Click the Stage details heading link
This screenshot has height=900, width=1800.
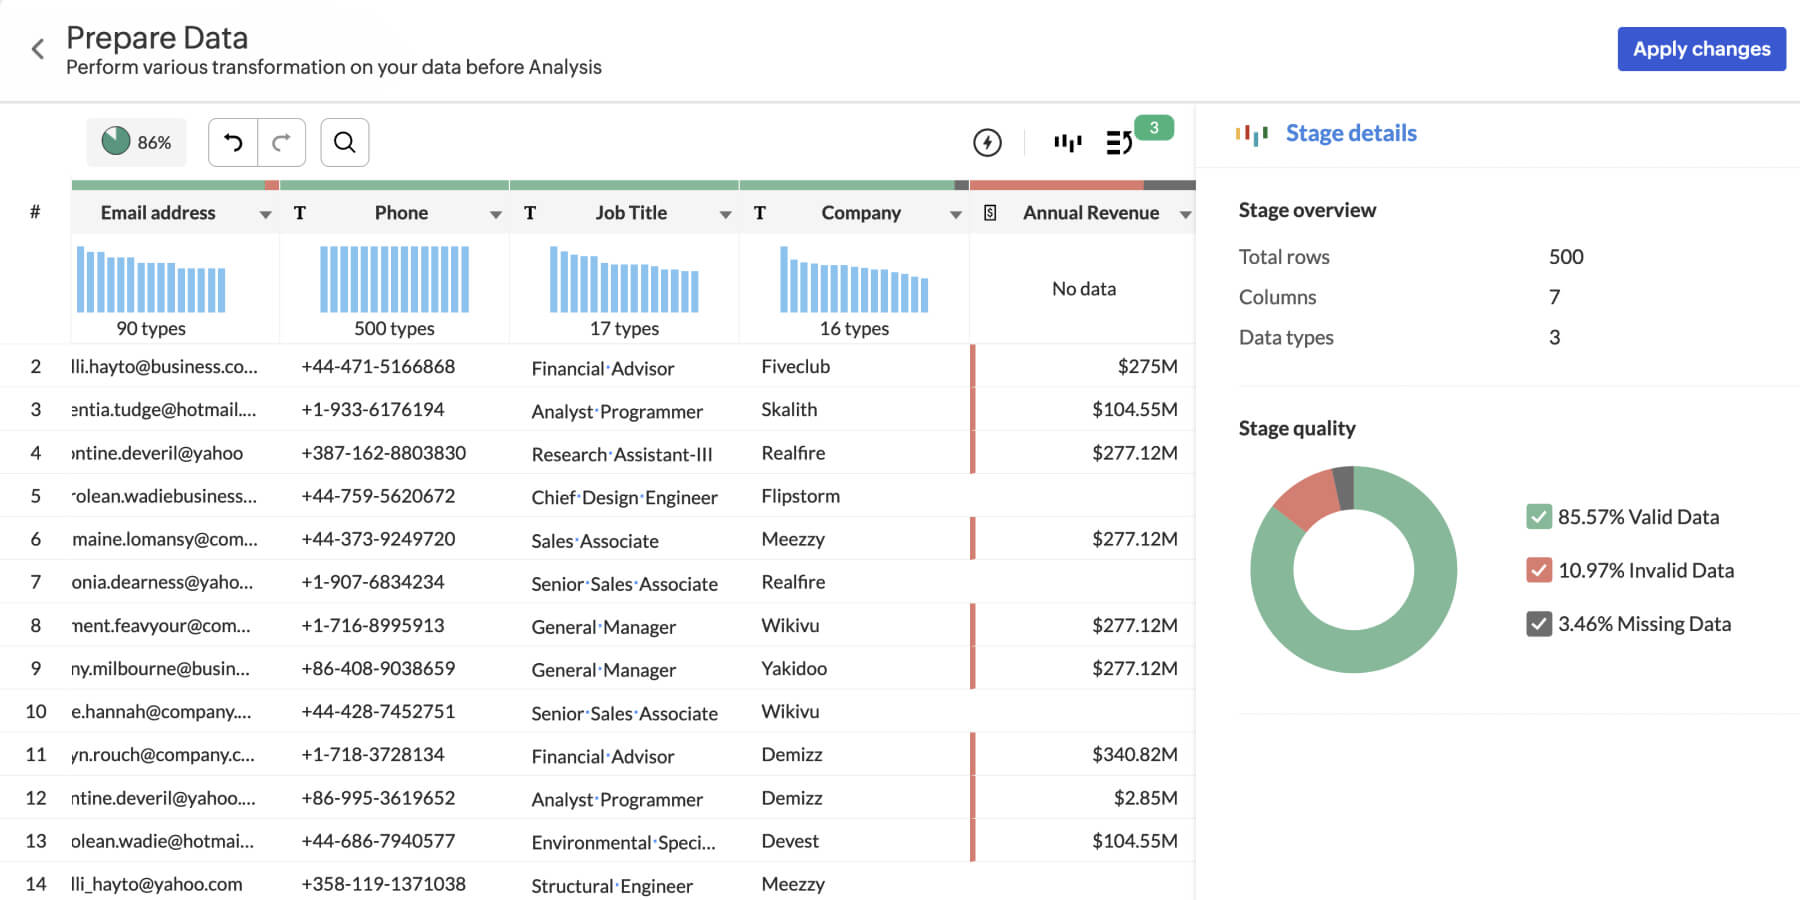click(x=1350, y=133)
